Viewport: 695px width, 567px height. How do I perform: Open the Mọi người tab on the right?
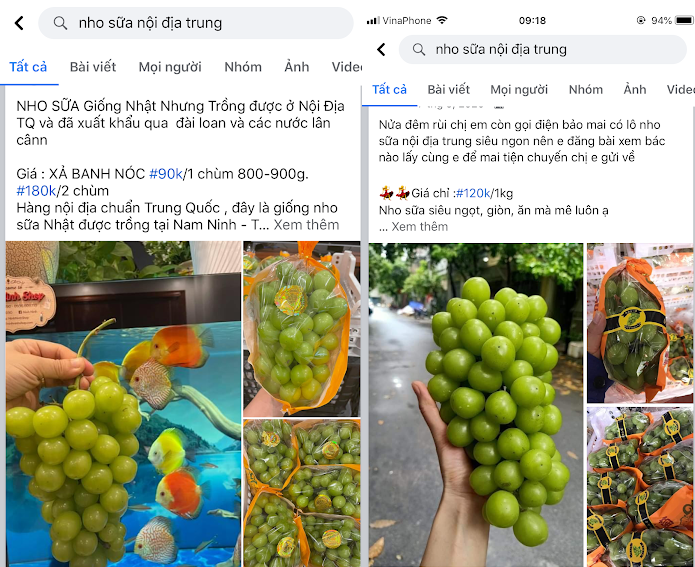(517, 90)
